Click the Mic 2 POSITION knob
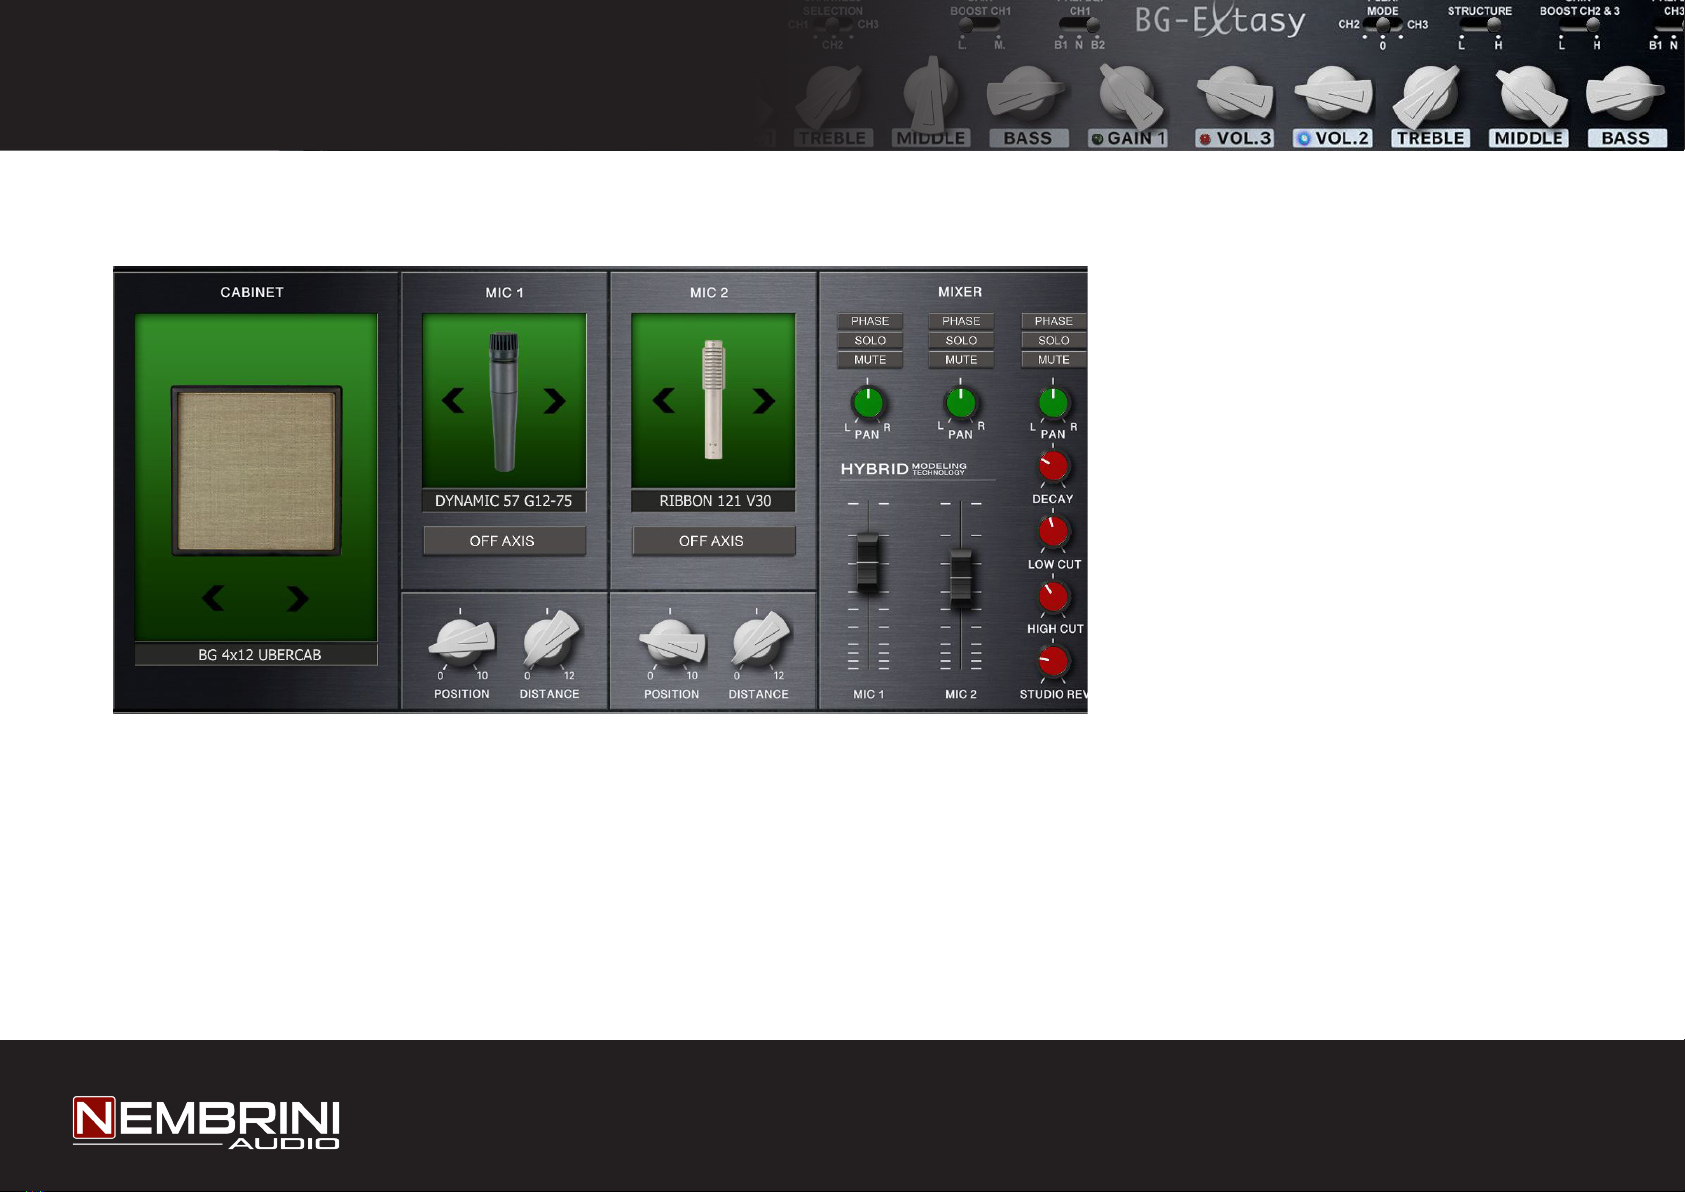The width and height of the screenshot is (1685, 1192). [672, 644]
